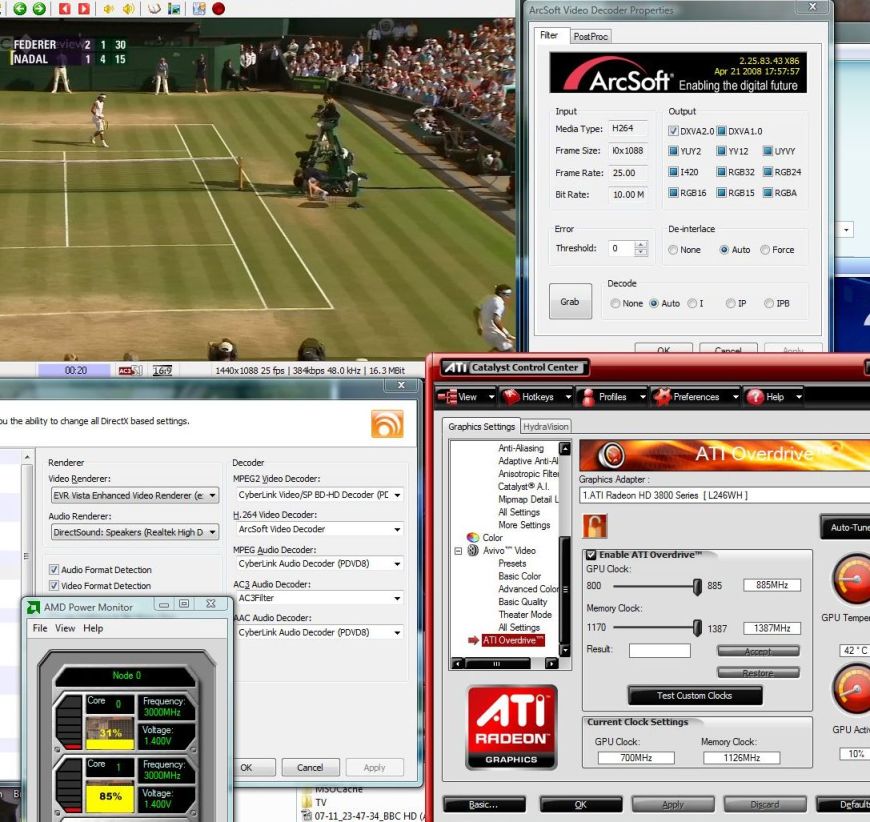Open the MPEG2 Video Decoder dropdown
The height and width of the screenshot is (822, 870).
tap(320, 495)
